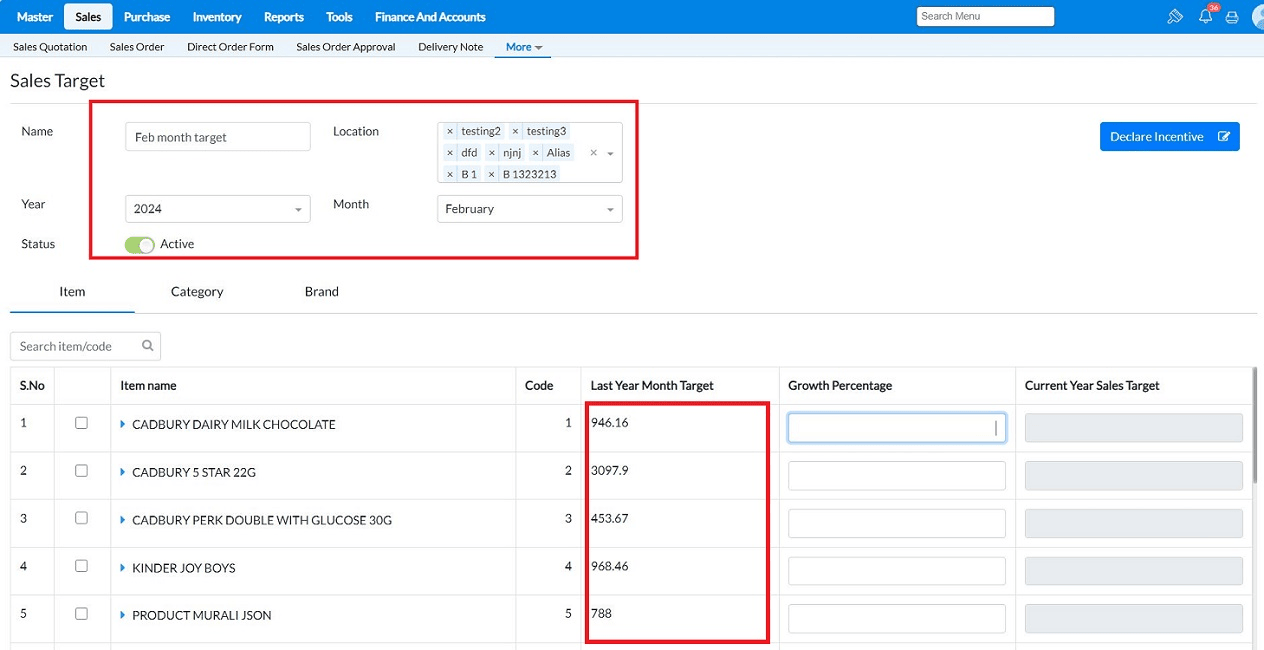Remove B 1 location tag
The width and height of the screenshot is (1264, 650).
450,174
